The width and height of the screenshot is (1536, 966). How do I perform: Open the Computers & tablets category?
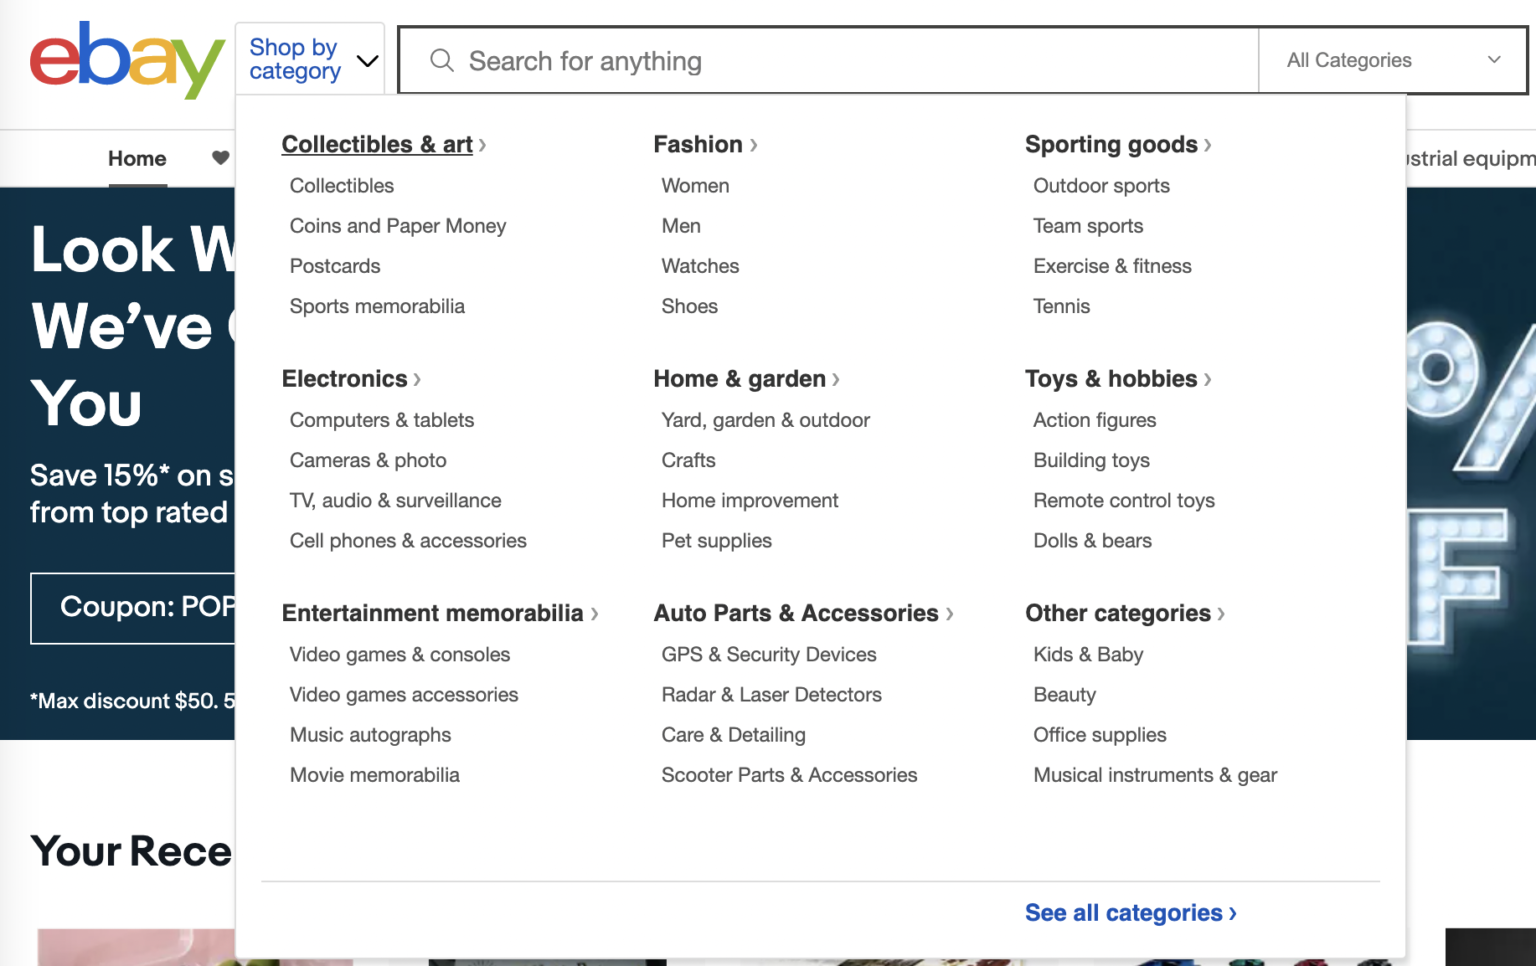pyautogui.click(x=381, y=420)
